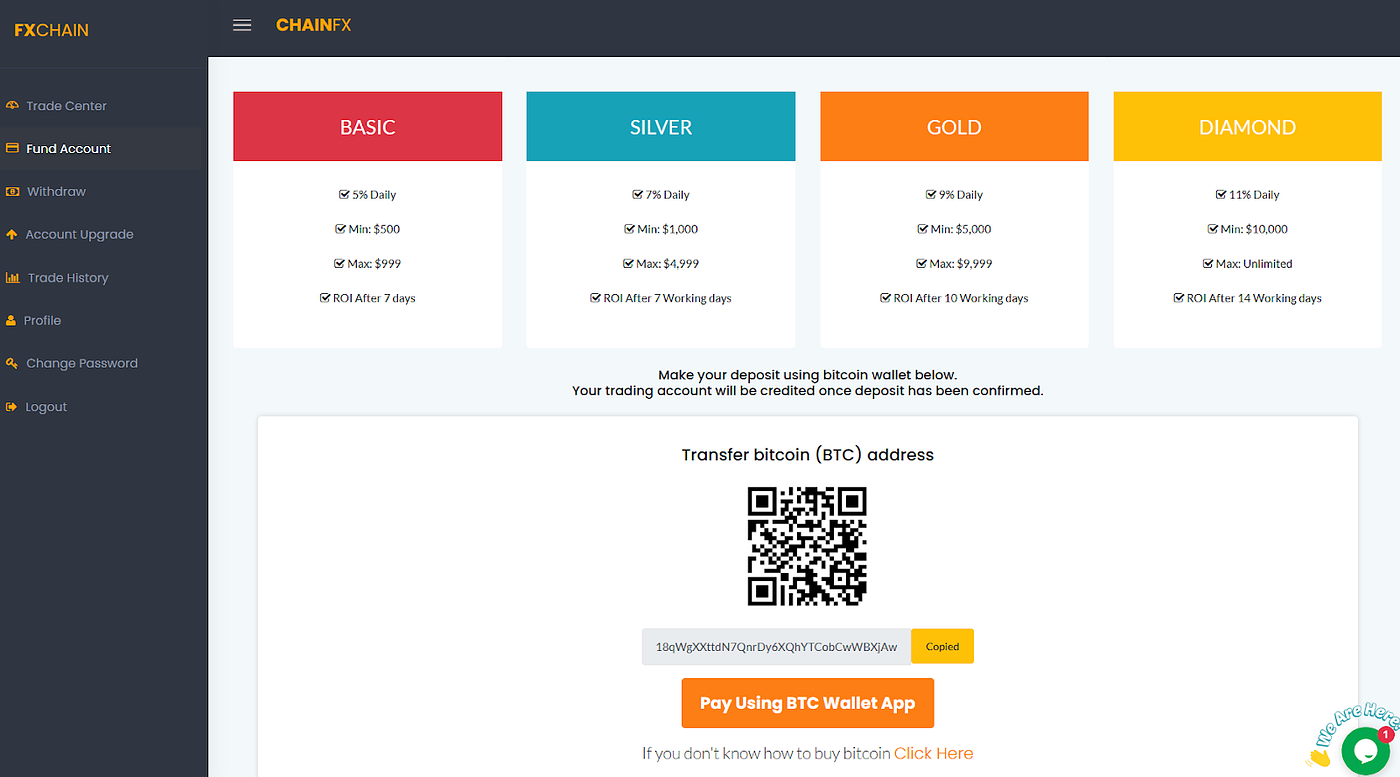Click the FXCHAIN sidebar logo
Viewport: 1400px width, 777px height.
coord(51,30)
